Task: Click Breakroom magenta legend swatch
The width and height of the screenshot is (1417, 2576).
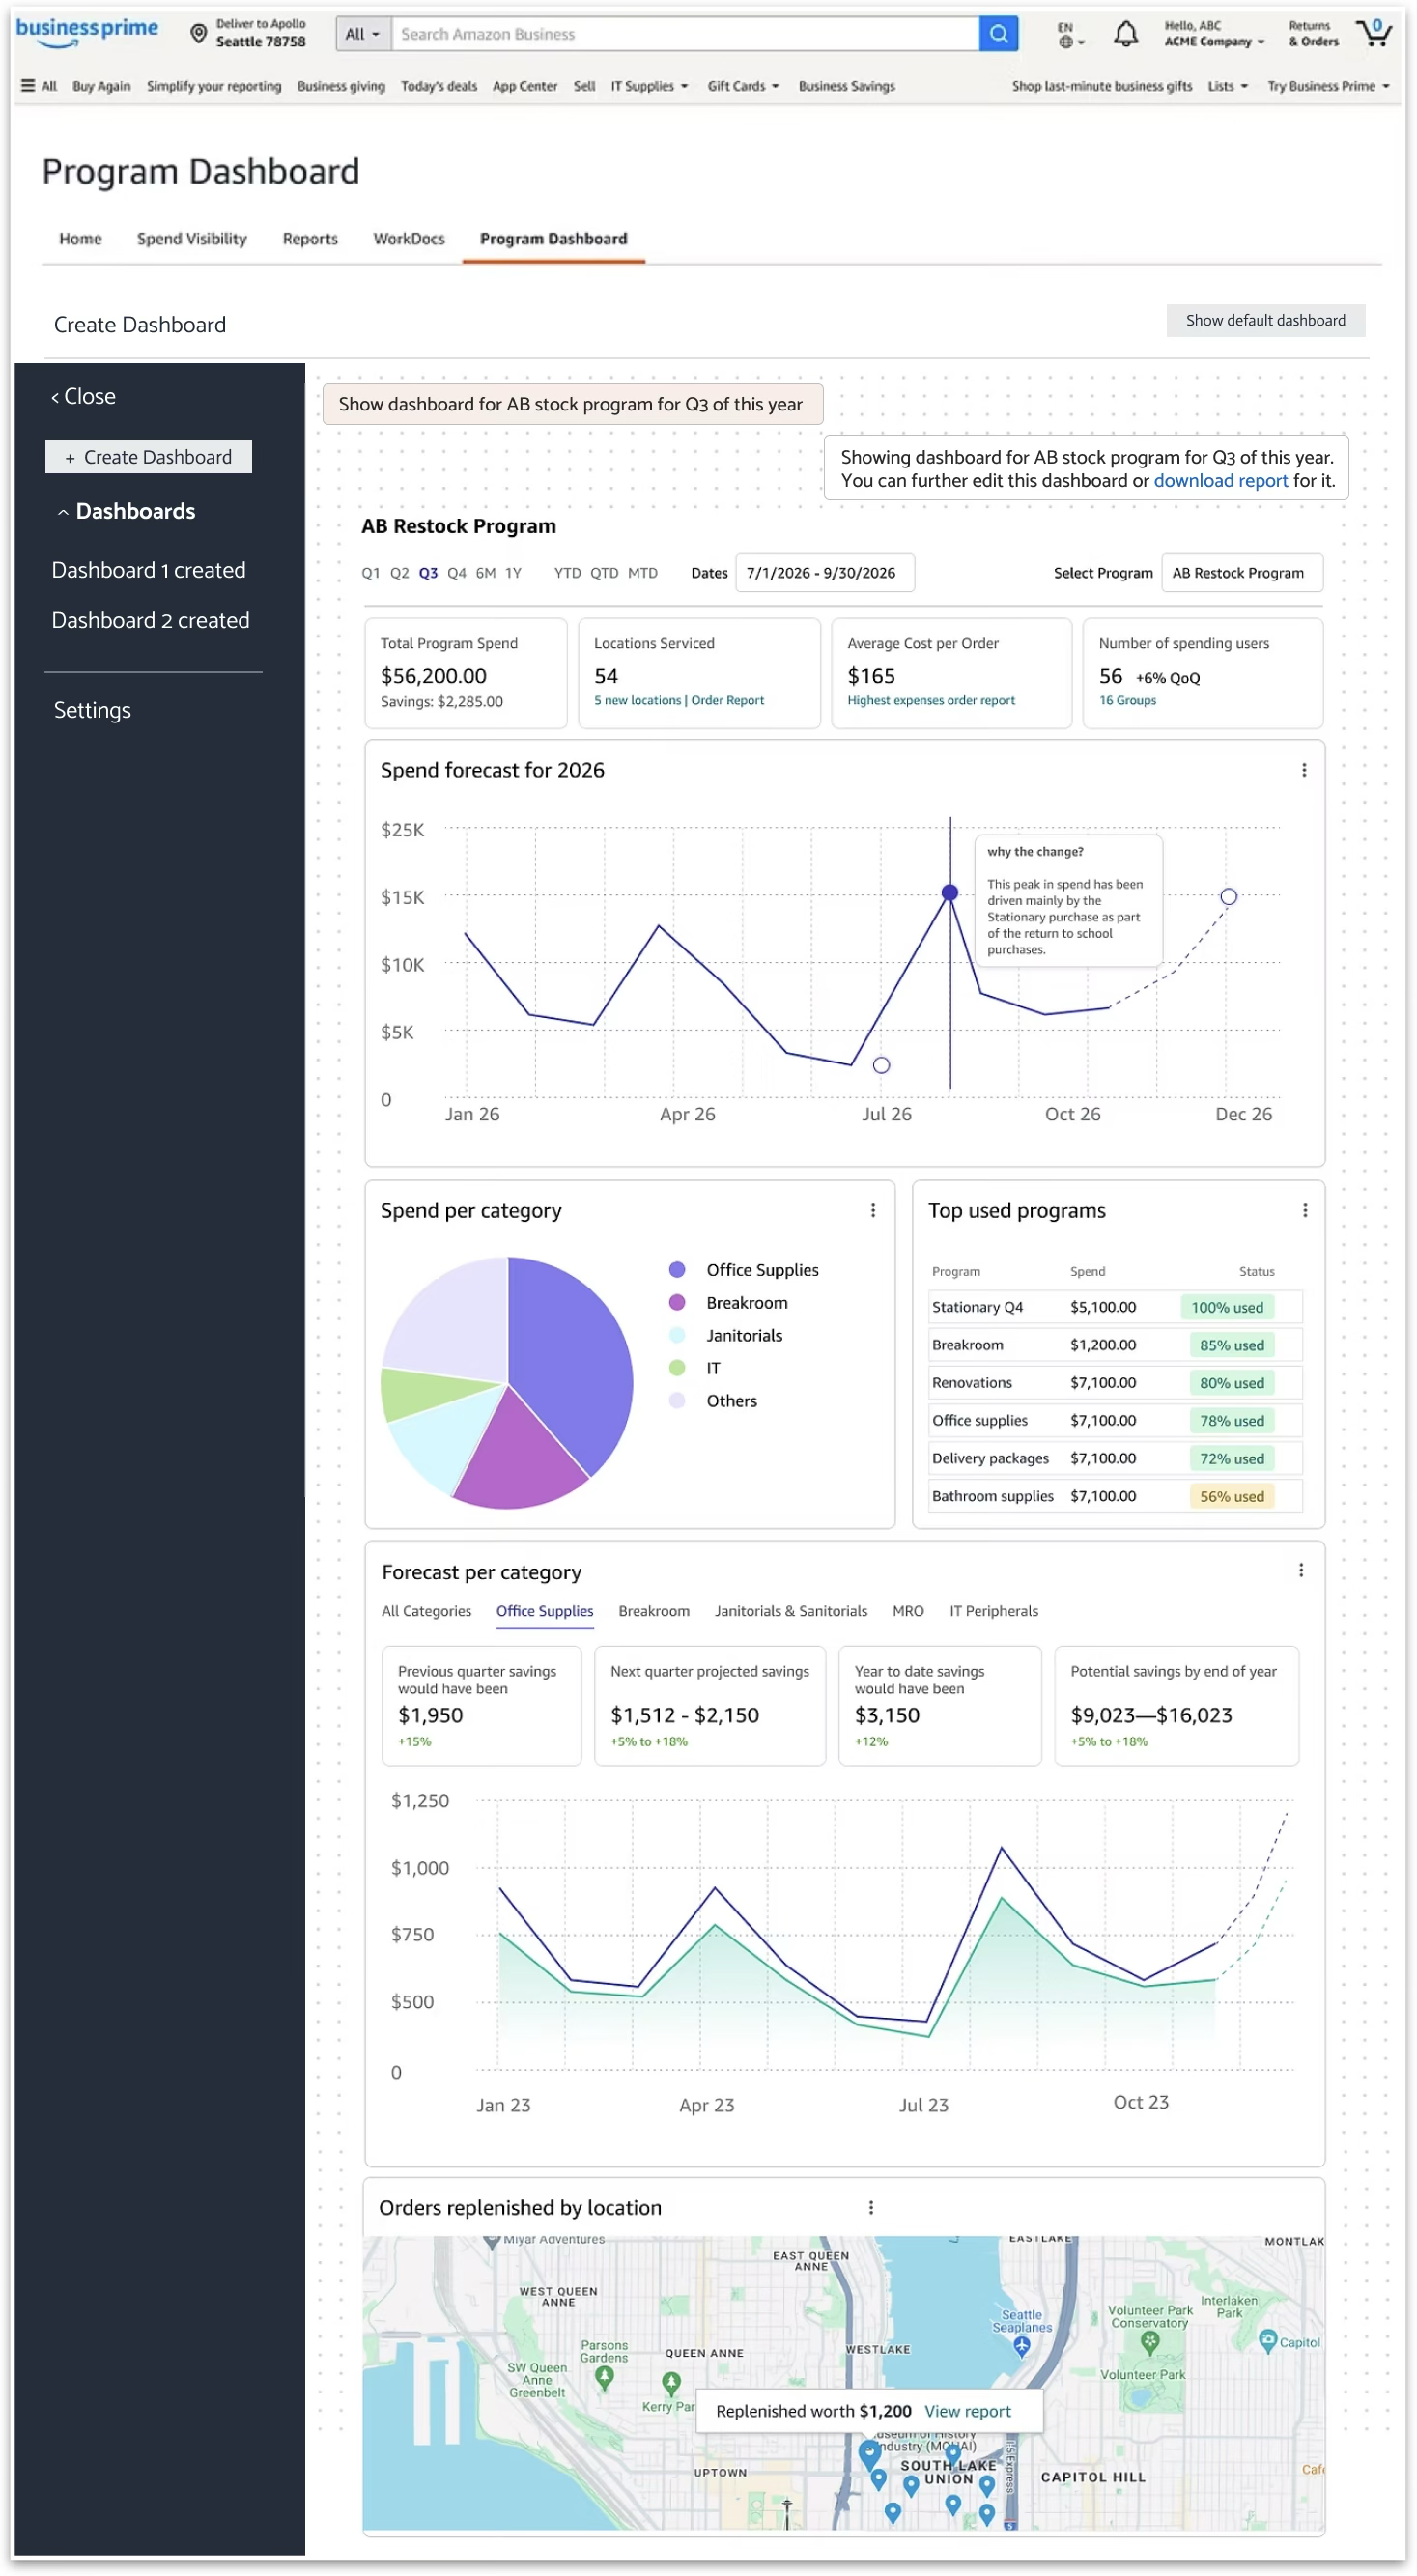Action: (677, 1303)
